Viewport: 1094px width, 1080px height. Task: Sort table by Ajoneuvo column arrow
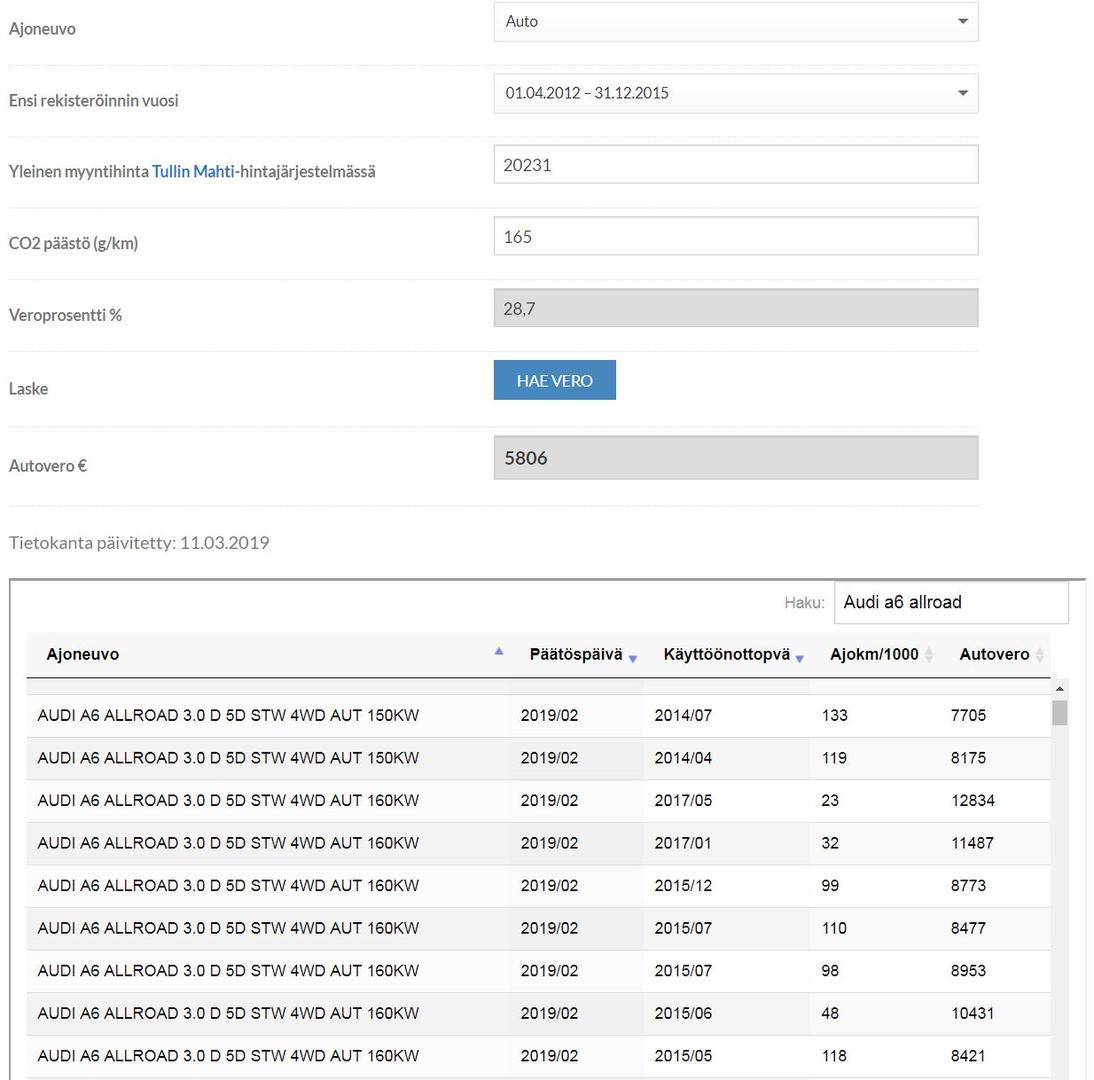point(499,652)
